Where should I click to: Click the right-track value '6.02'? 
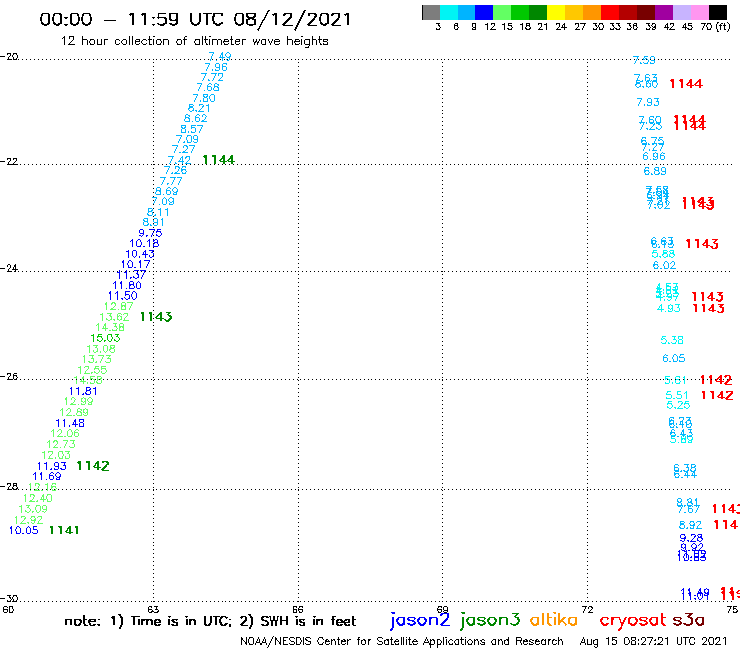click(x=664, y=265)
